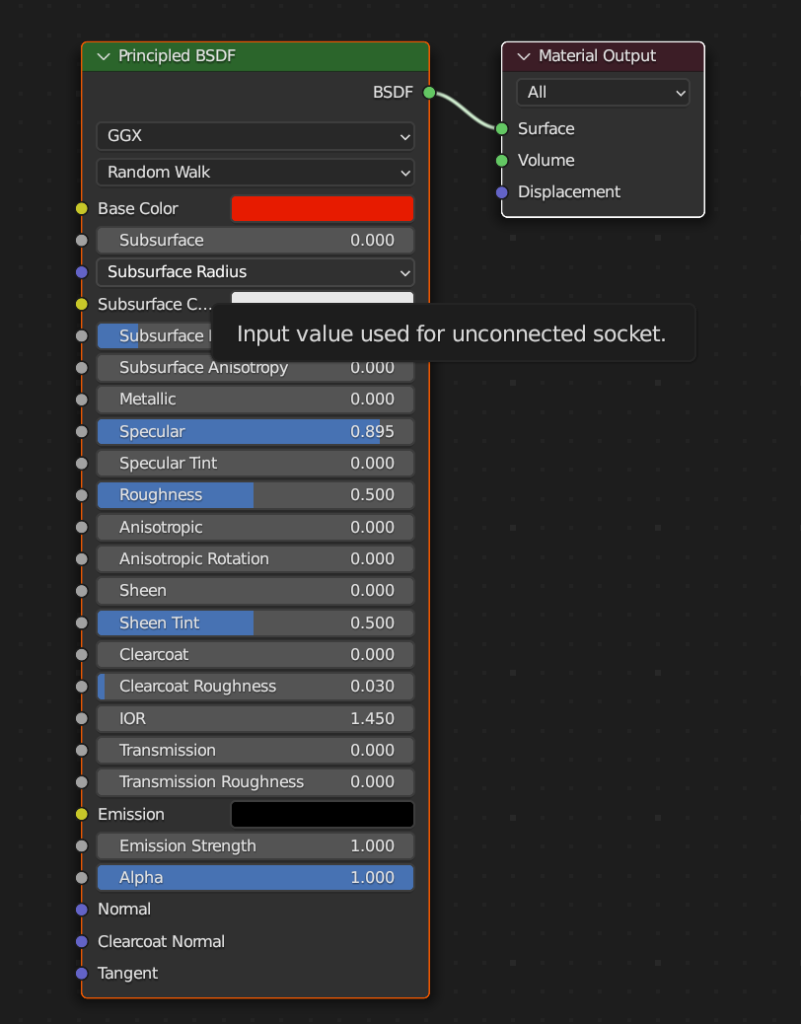
Task: Click the Clearcoat Normal input socket
Action: point(82,941)
